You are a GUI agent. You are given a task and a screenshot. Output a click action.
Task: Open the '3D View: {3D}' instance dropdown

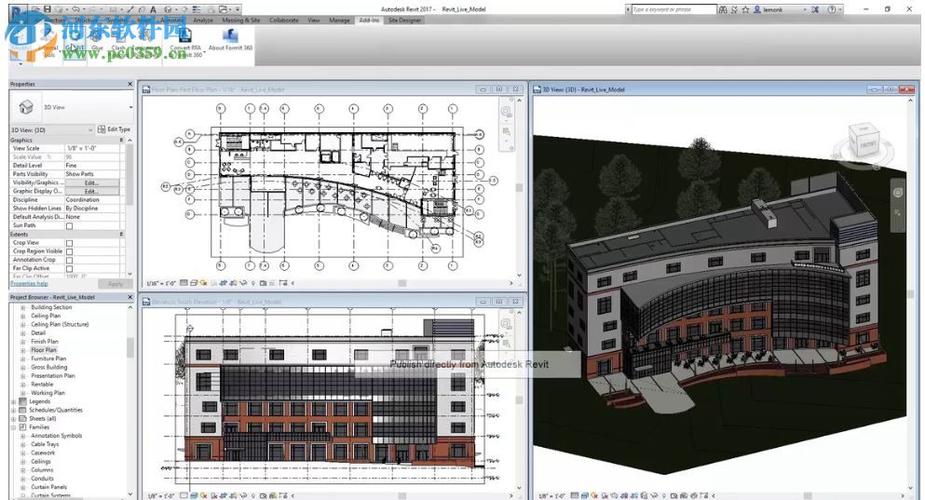coord(90,130)
